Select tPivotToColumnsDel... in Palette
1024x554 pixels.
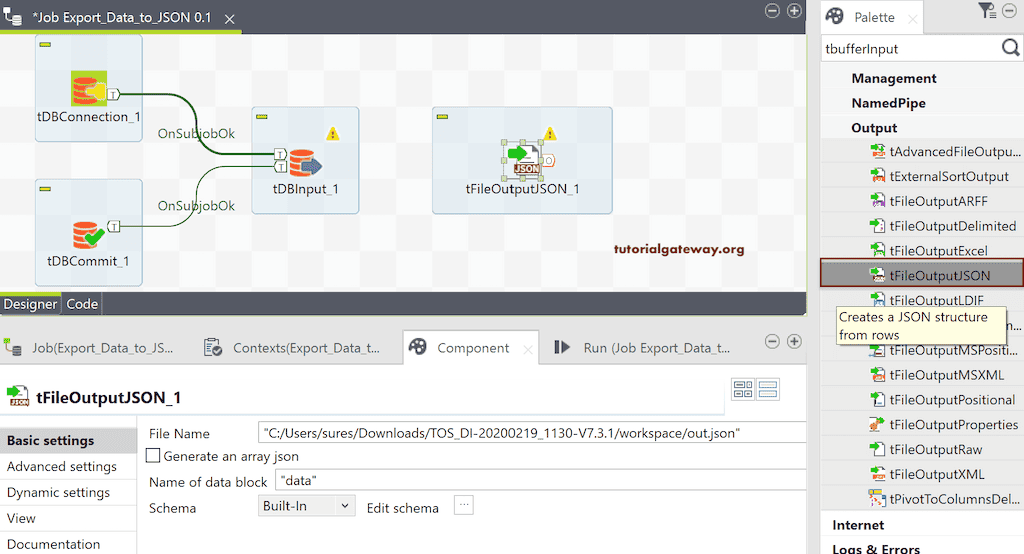coord(944,499)
